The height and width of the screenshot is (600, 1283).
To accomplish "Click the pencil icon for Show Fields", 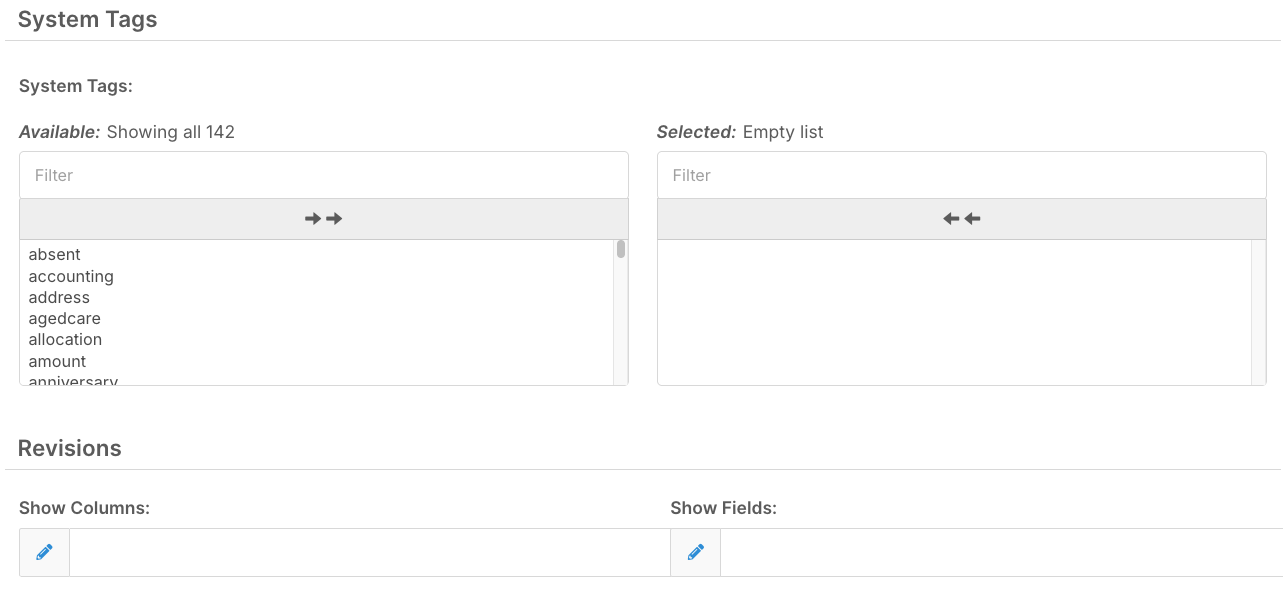I will pyautogui.click(x=696, y=552).
